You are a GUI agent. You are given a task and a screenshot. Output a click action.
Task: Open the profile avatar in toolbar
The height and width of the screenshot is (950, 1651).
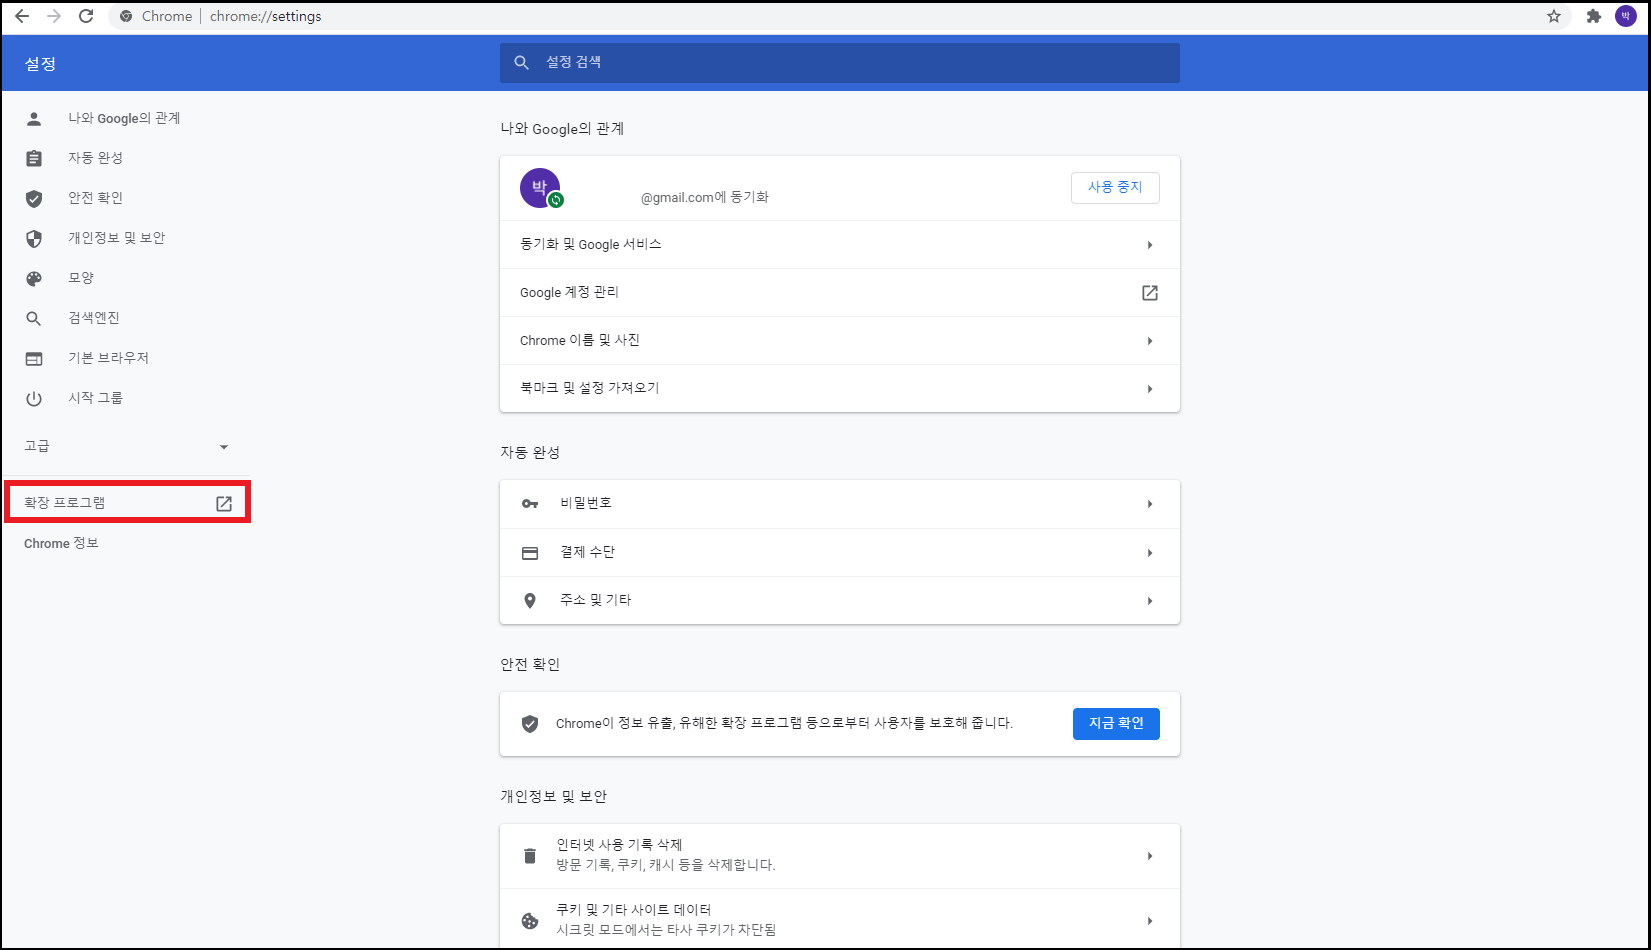coord(1626,16)
